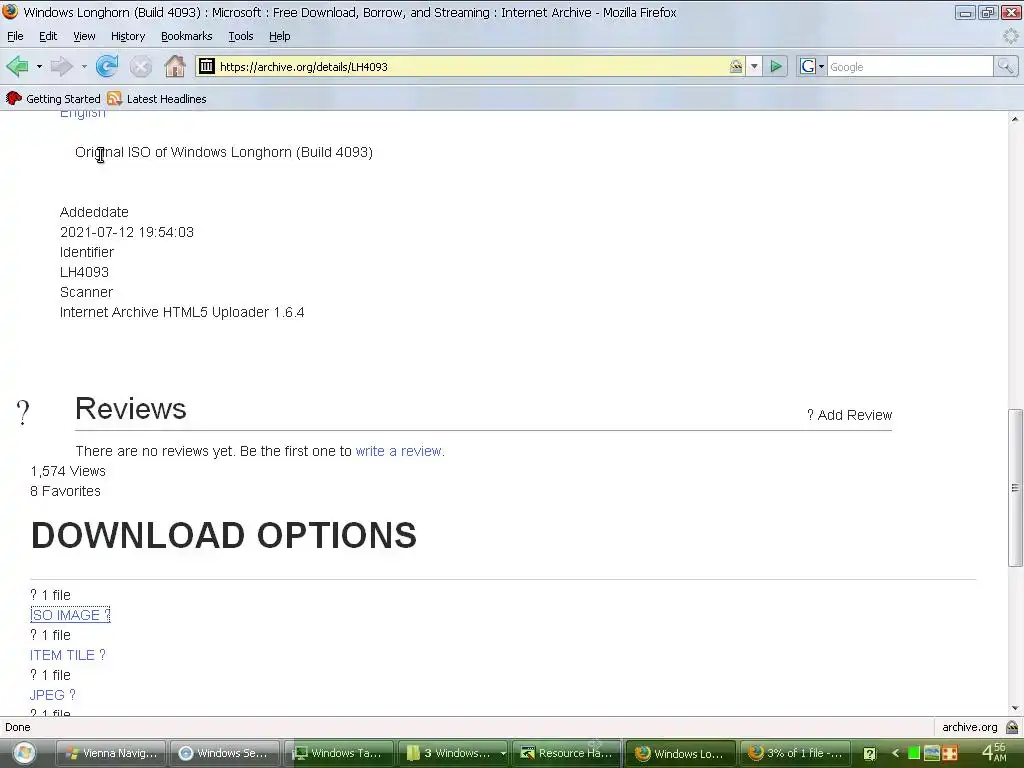The height and width of the screenshot is (768, 1024).
Task: Open the Start orb menu
Action: coord(24,753)
